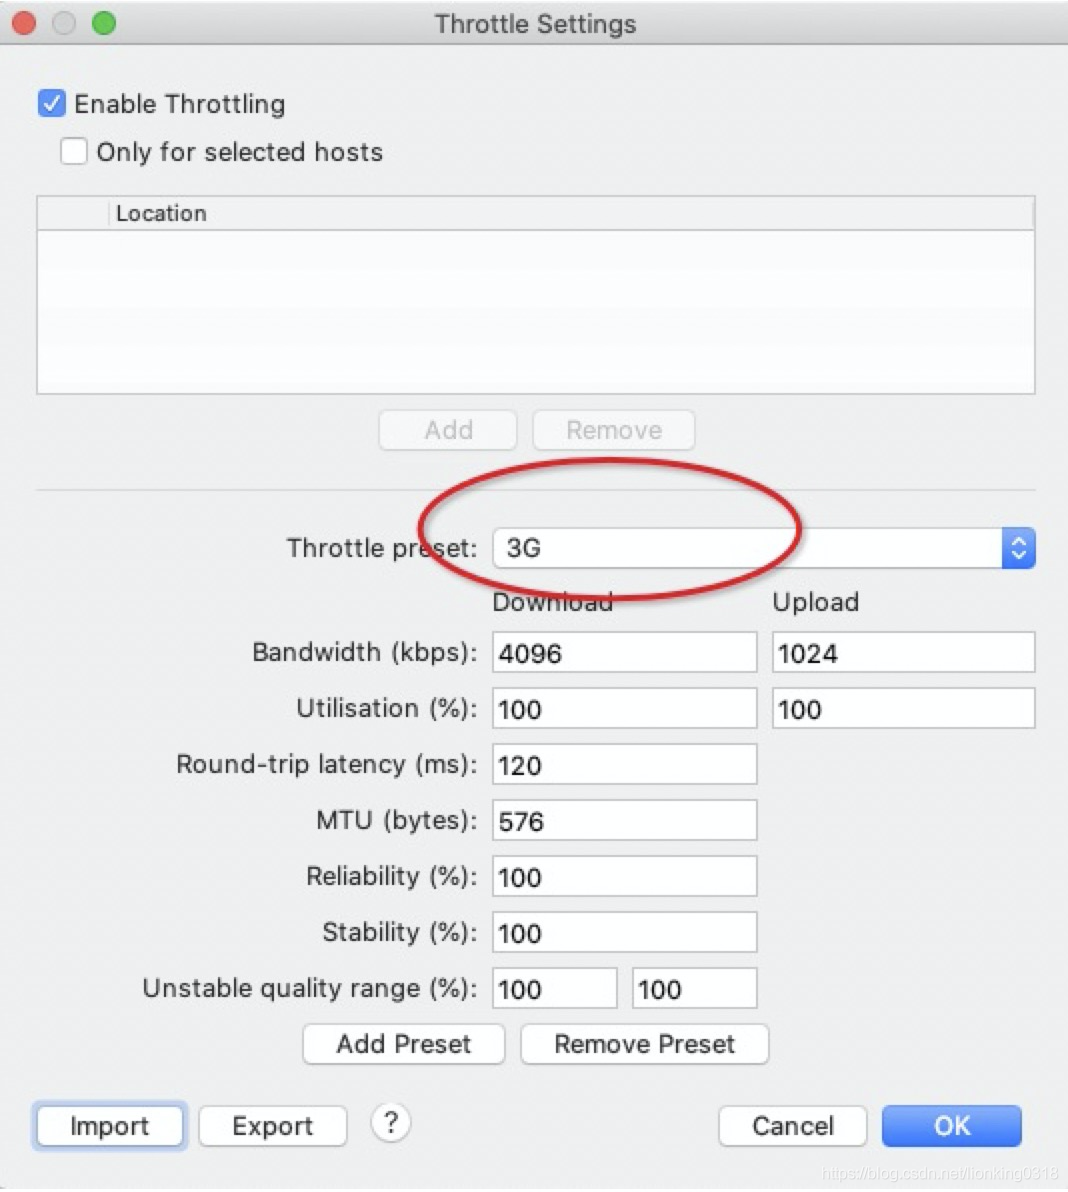Click the Location column header
The image size is (1068, 1192).
coord(161,213)
